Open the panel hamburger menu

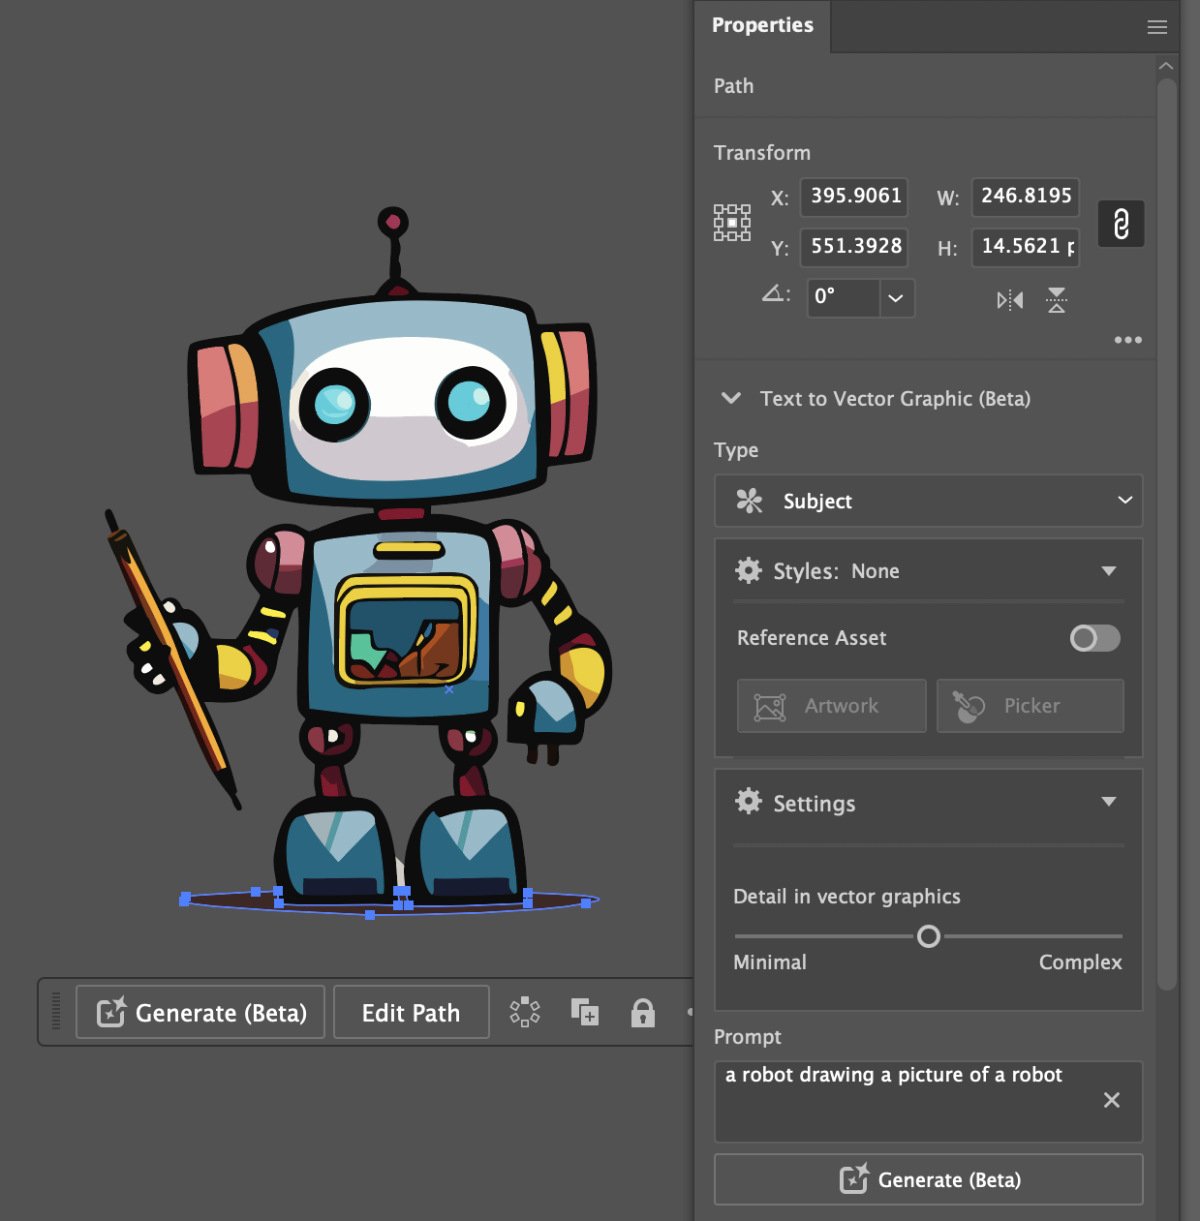pyautogui.click(x=1157, y=27)
